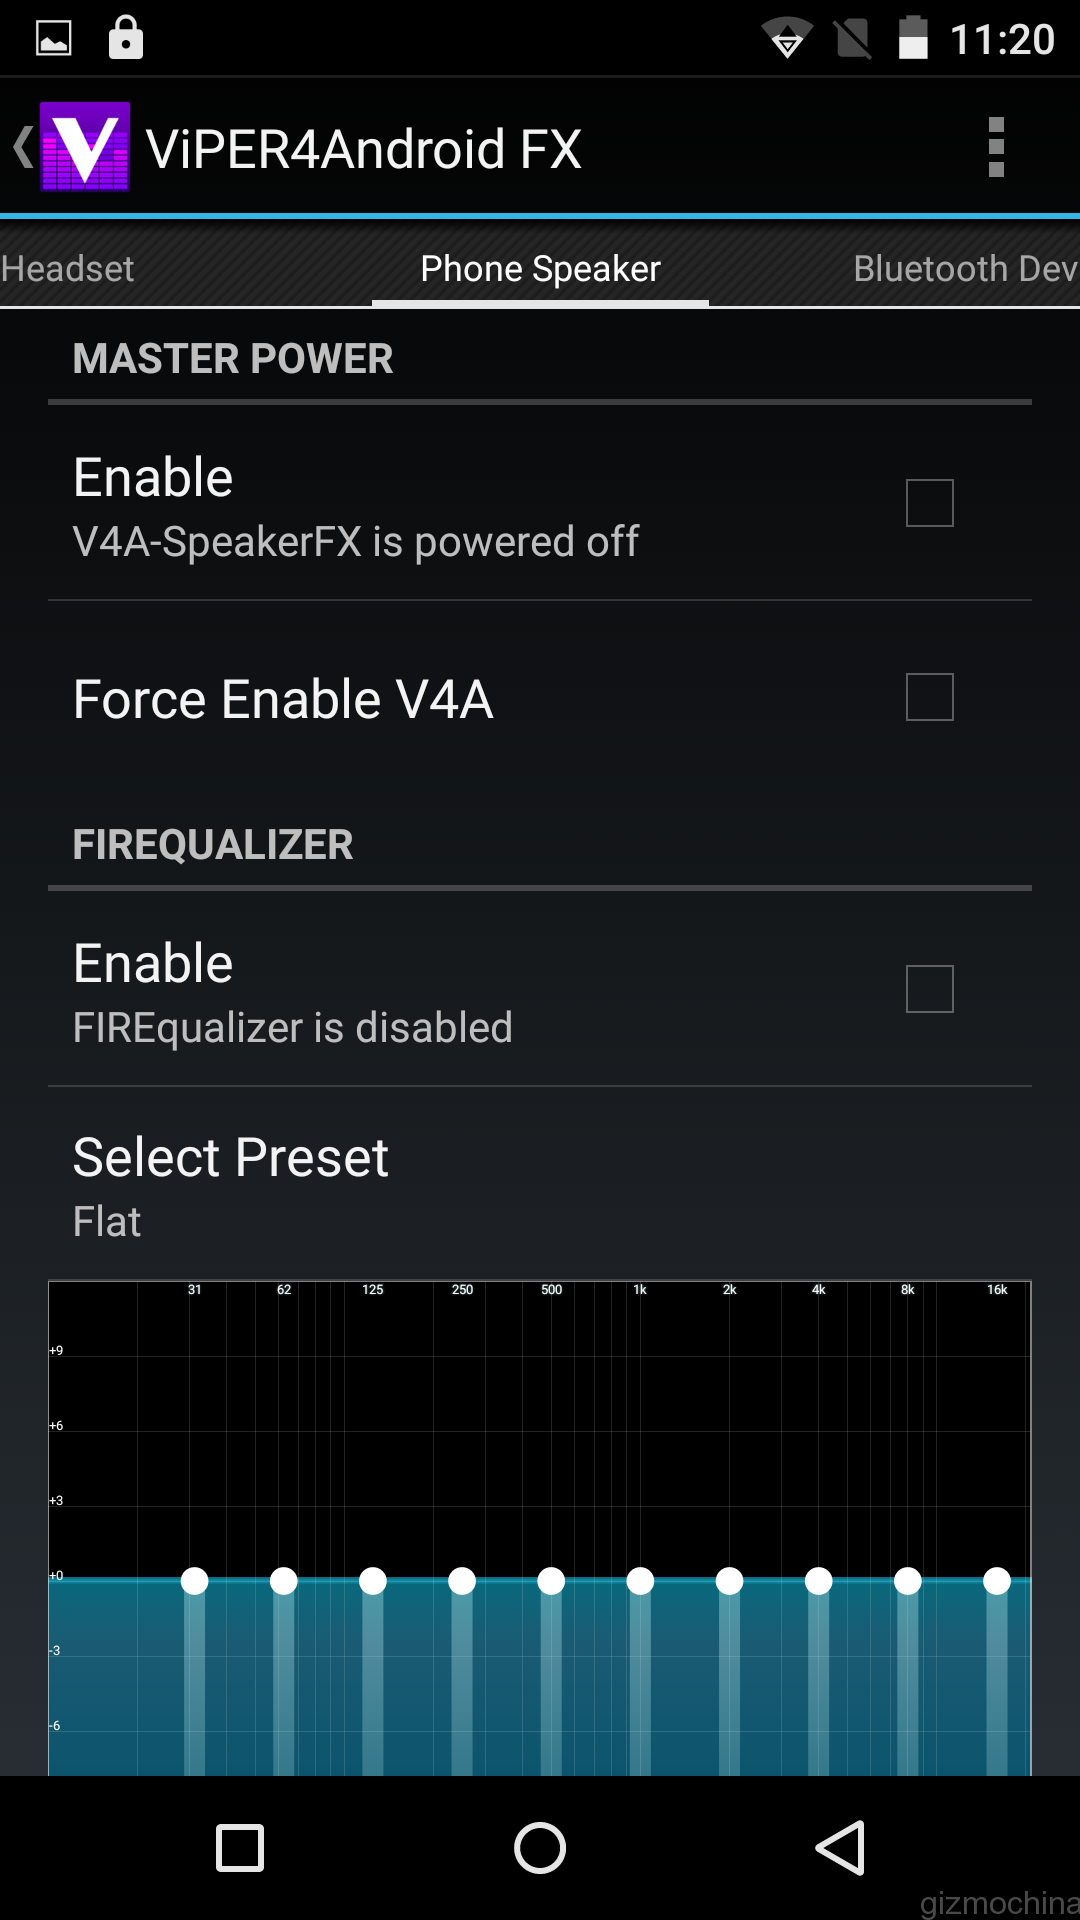Open the three-dot overflow menu
The image size is (1080, 1920).
pyautogui.click(x=995, y=147)
